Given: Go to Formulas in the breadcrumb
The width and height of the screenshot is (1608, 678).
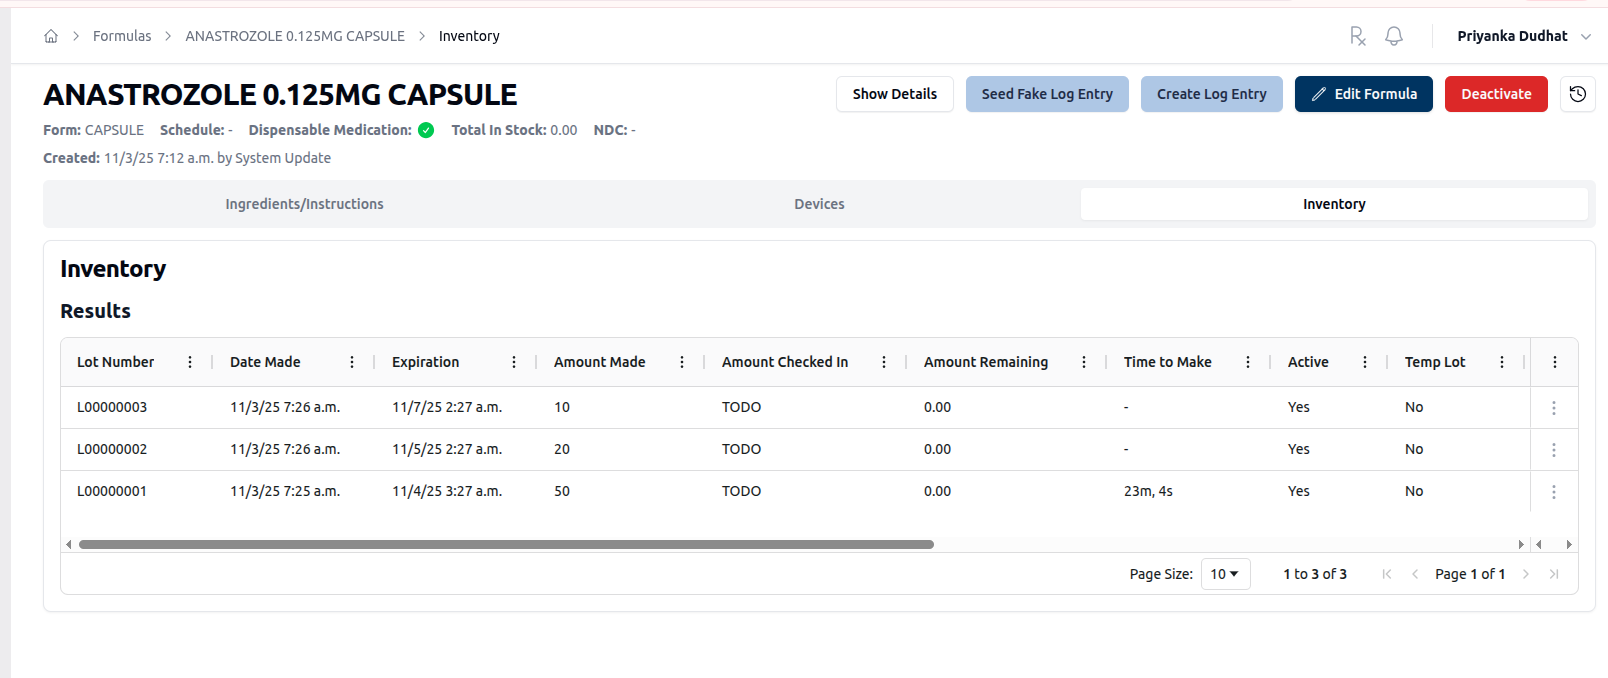Looking at the screenshot, I should click(122, 36).
